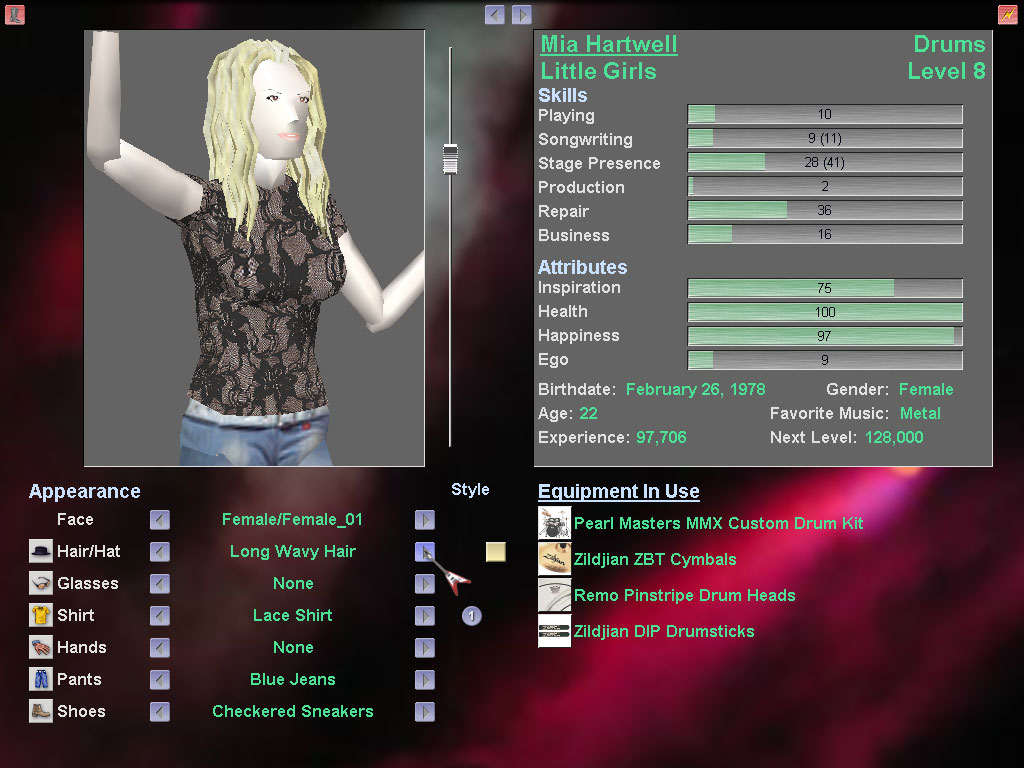Click the top-right corner exit icon
1024x768 pixels.
coord(1007,14)
